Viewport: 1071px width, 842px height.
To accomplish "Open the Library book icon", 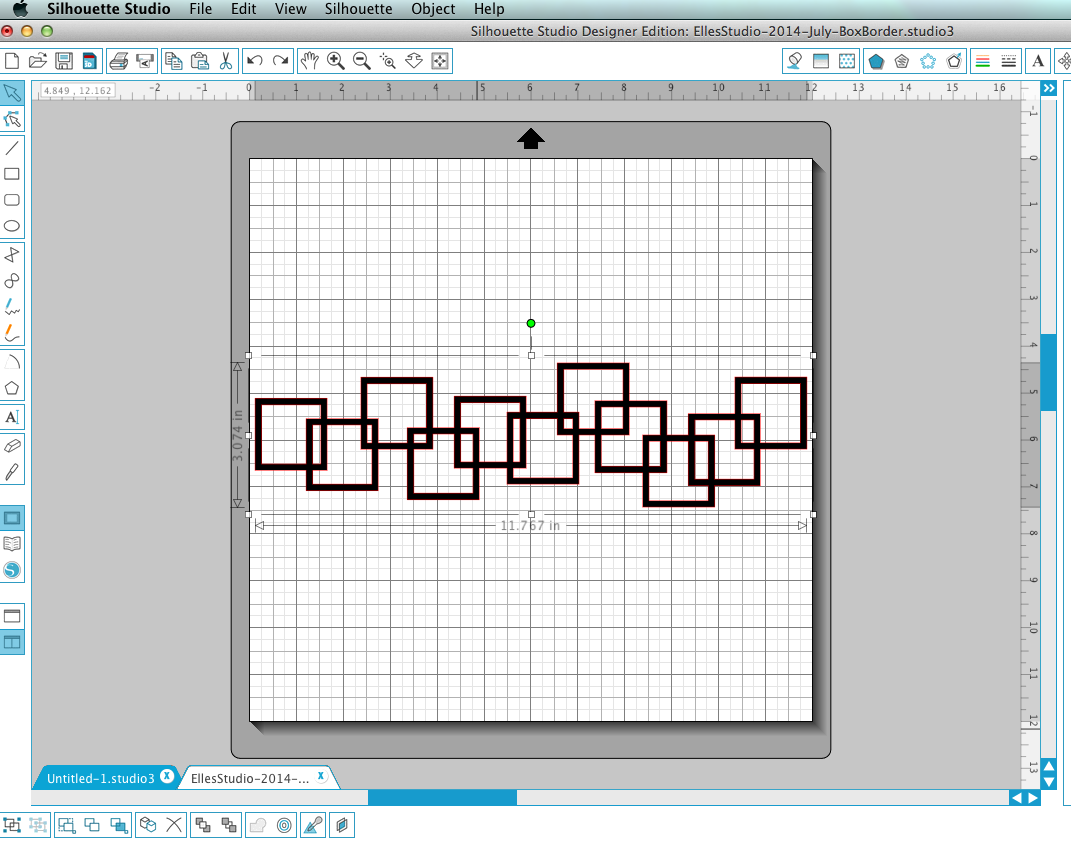I will click(x=12, y=544).
